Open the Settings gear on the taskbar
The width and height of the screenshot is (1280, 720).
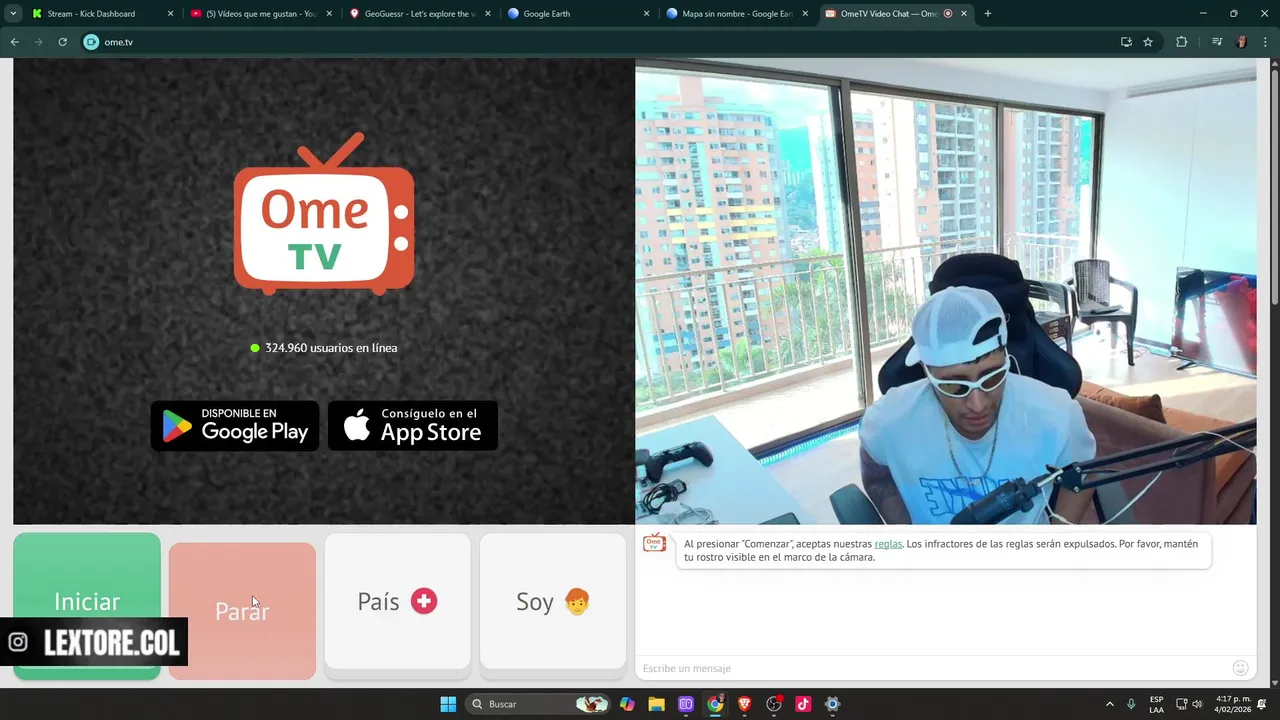coord(832,704)
